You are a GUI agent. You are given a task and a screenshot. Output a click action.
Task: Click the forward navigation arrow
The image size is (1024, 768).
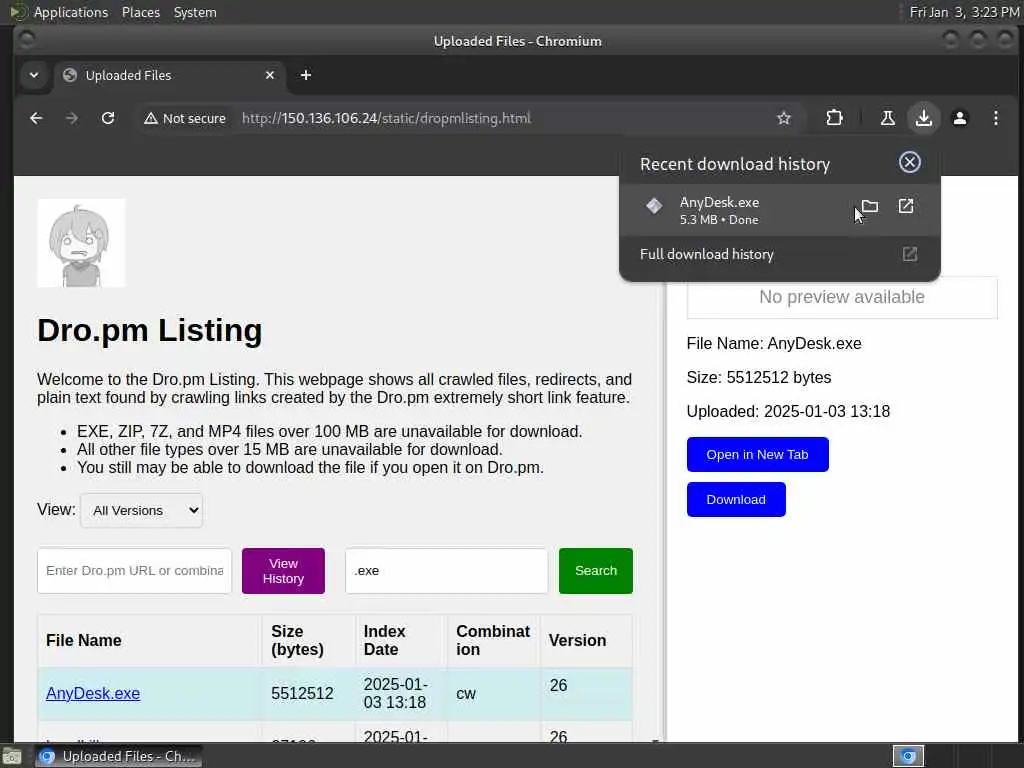72,118
